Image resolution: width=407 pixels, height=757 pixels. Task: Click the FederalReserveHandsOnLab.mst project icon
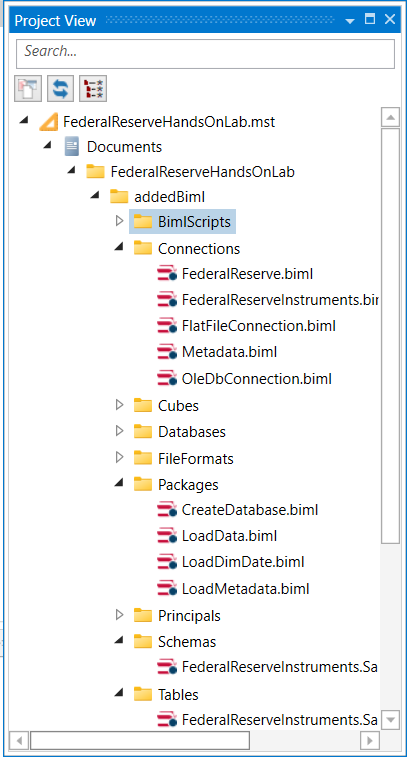[49, 122]
